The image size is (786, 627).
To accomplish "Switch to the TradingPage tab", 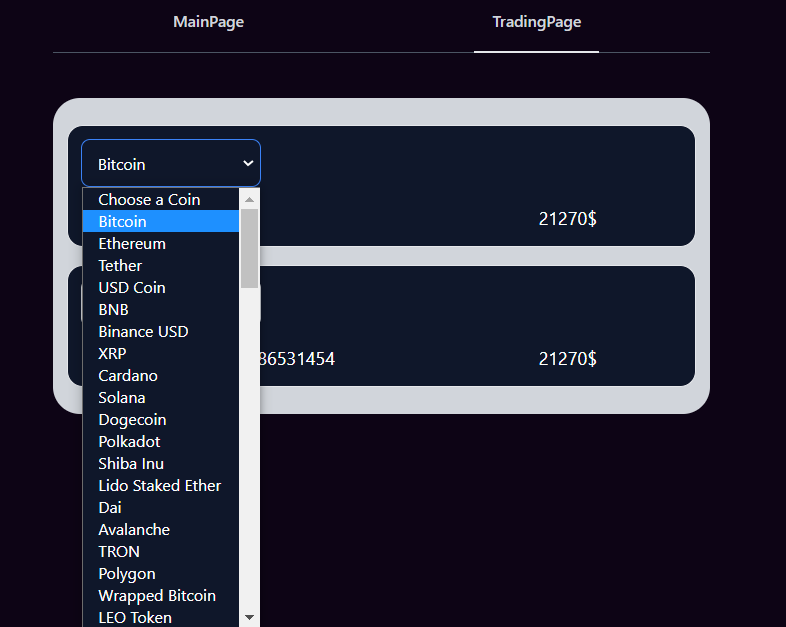I will click(x=536, y=22).
